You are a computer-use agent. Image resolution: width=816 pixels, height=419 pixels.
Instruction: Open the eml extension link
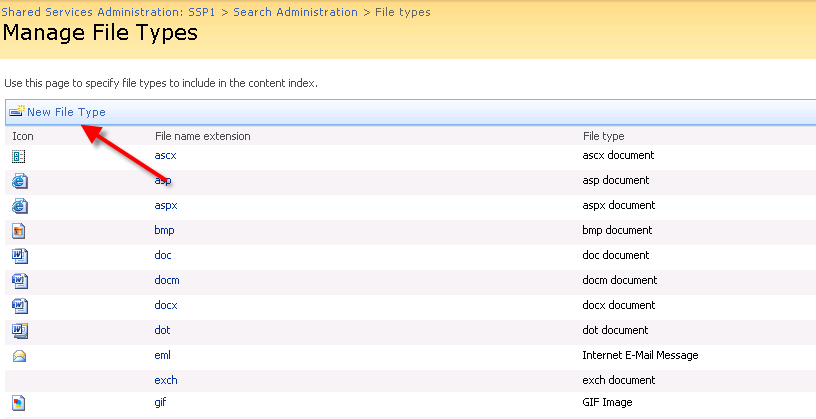coord(162,355)
